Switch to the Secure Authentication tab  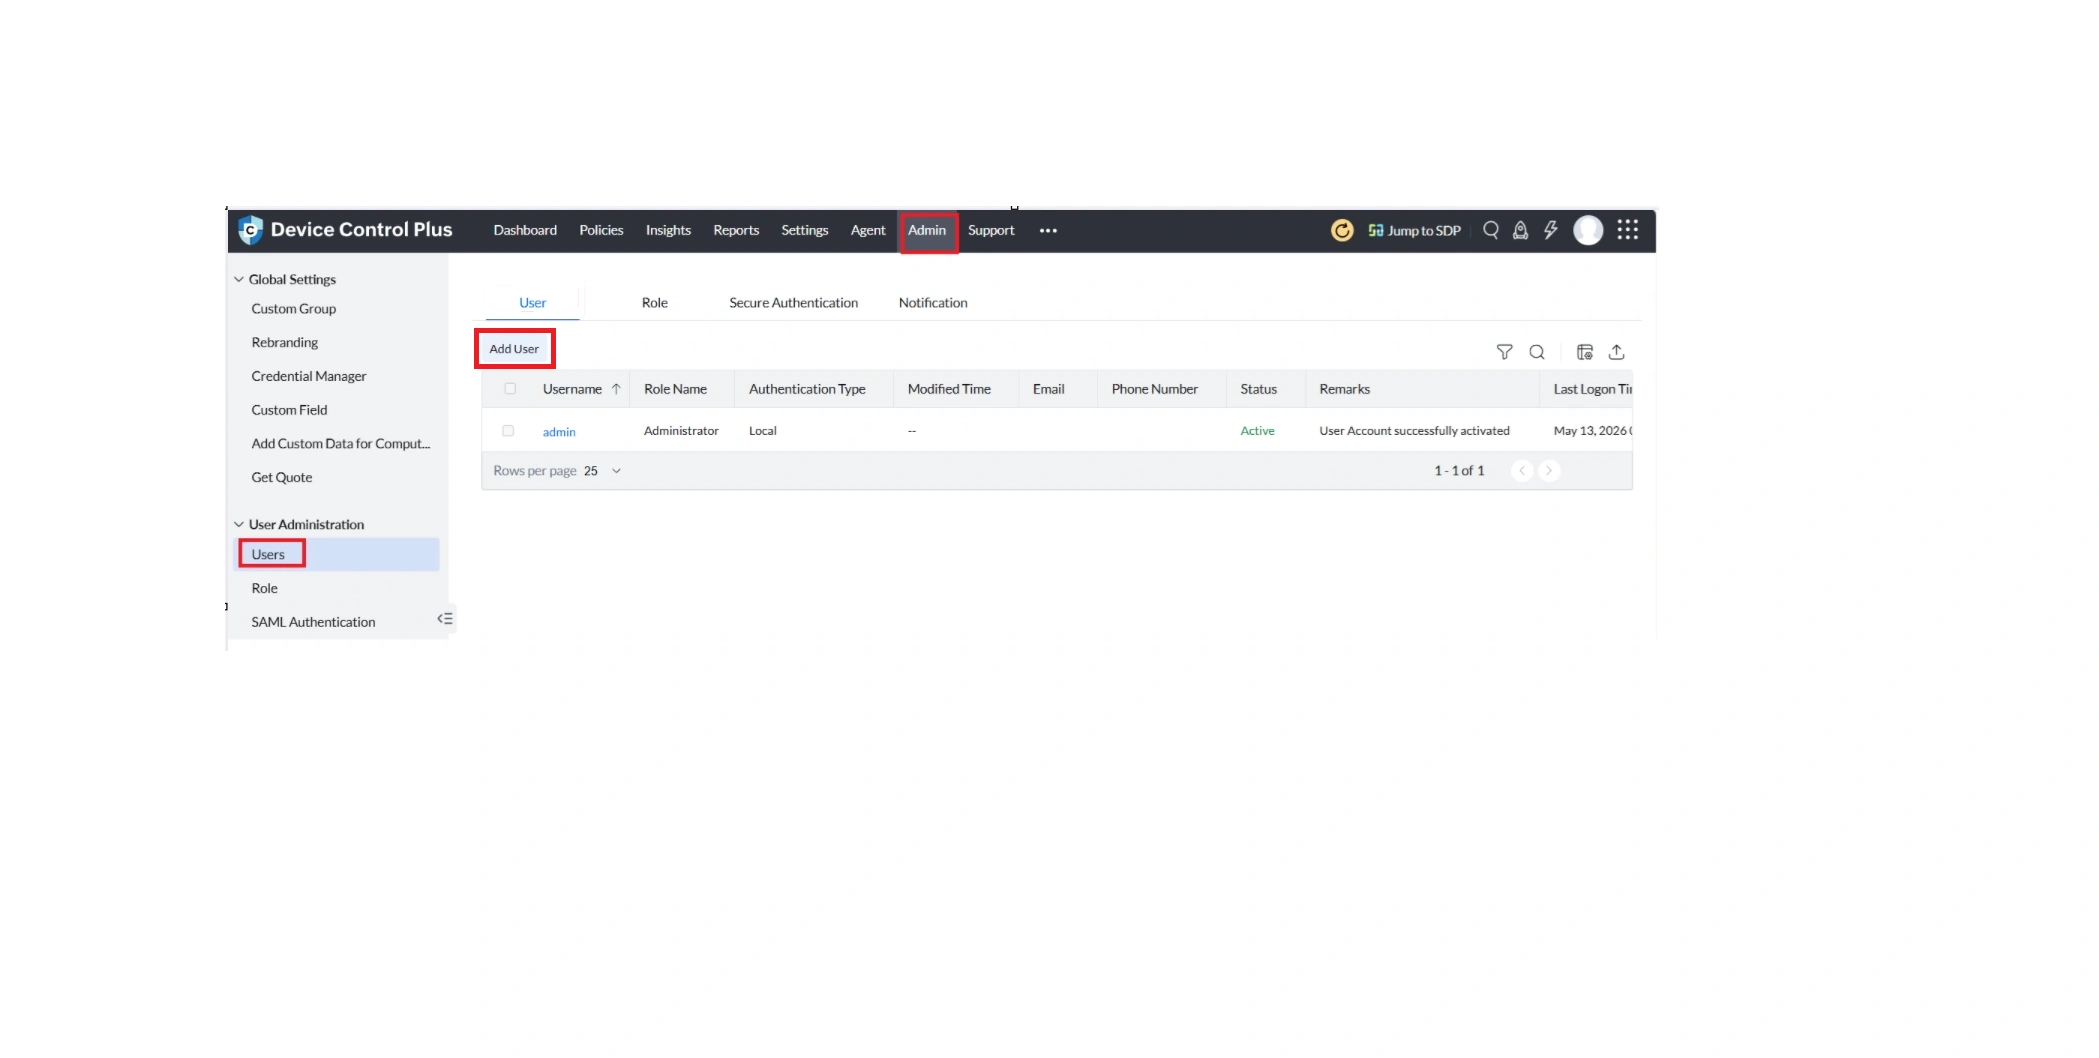click(x=793, y=303)
